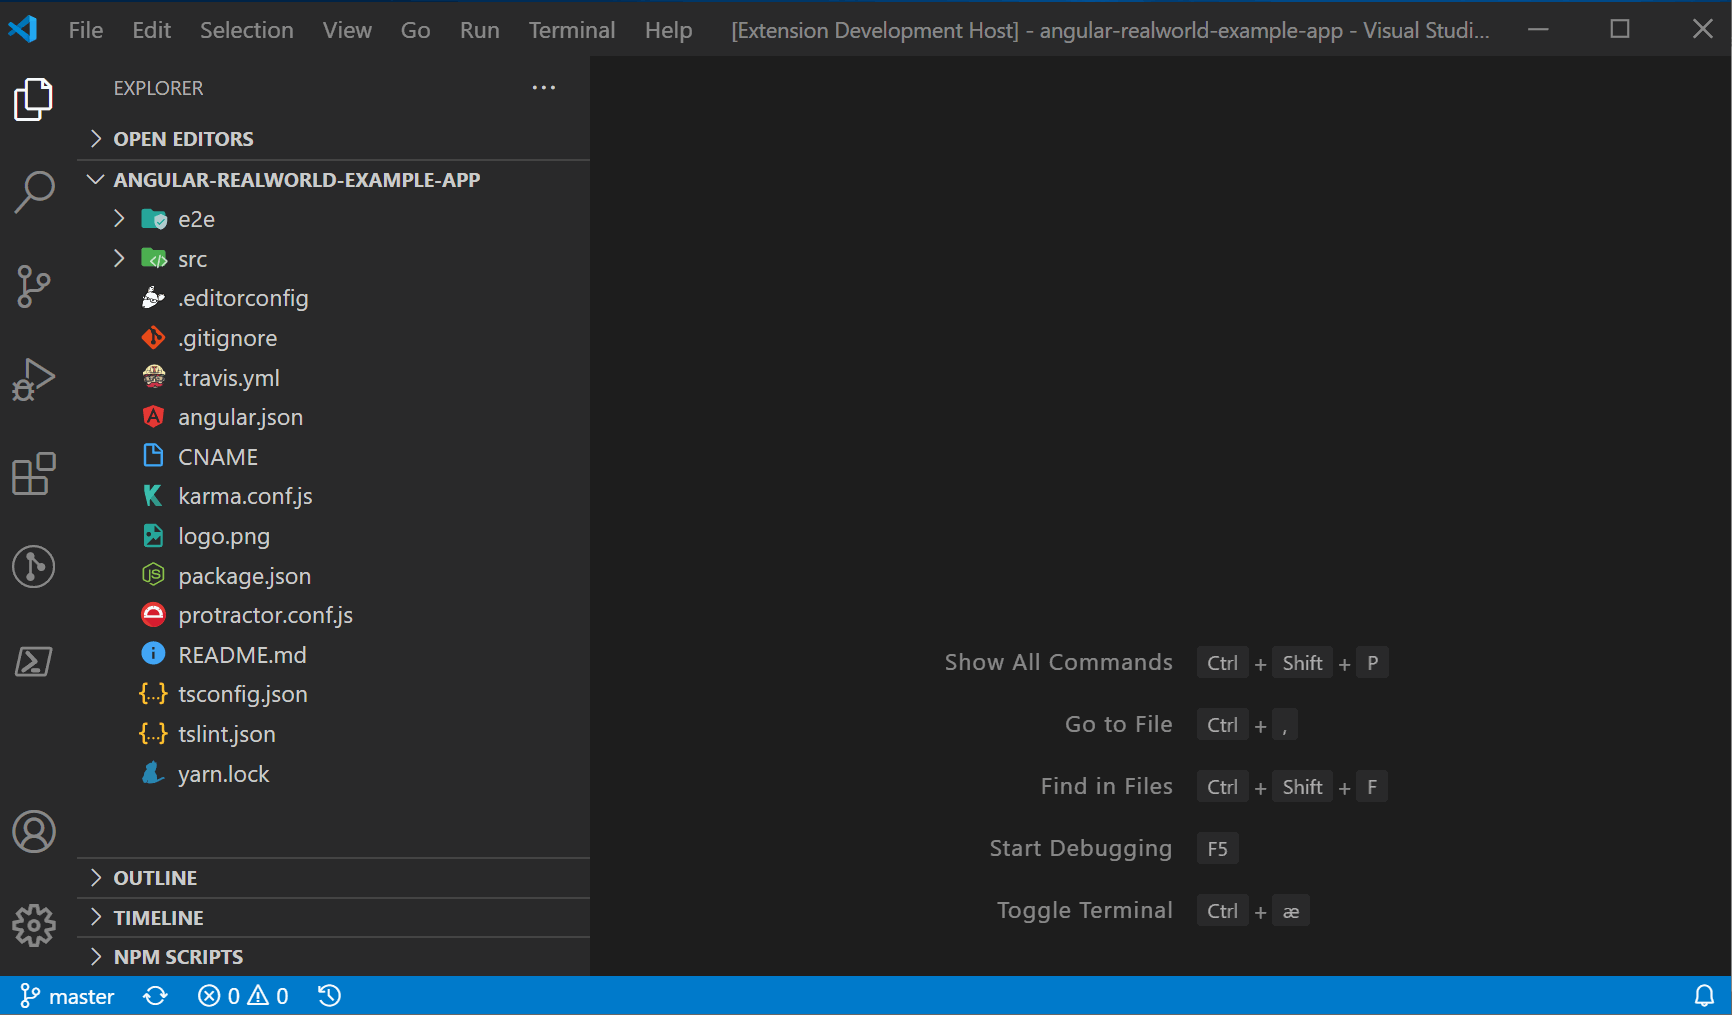1732x1015 pixels.
Task: Expand the src folder
Action: pos(333,259)
